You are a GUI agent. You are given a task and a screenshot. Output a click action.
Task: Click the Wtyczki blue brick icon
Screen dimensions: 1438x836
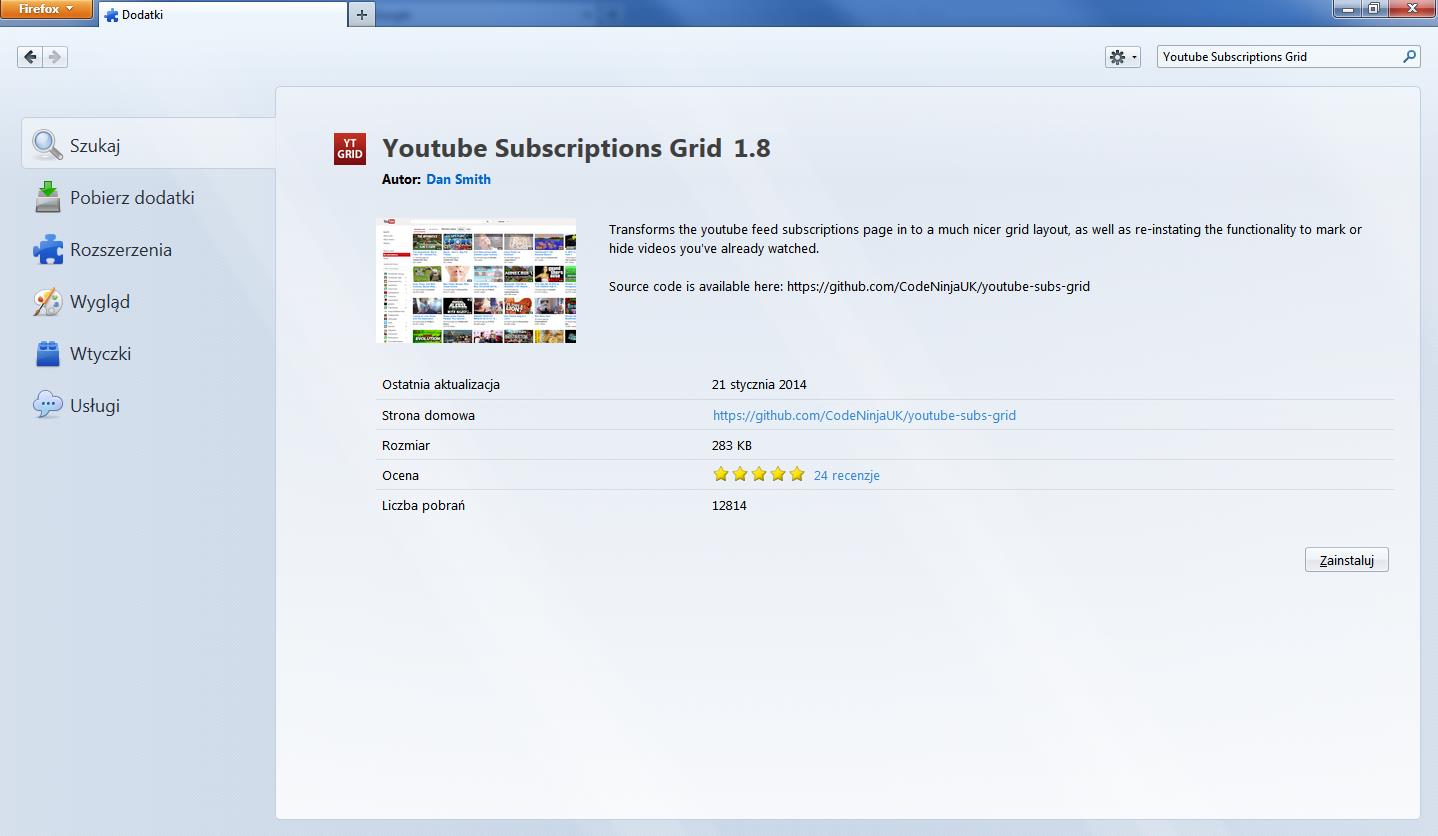pyautogui.click(x=47, y=353)
